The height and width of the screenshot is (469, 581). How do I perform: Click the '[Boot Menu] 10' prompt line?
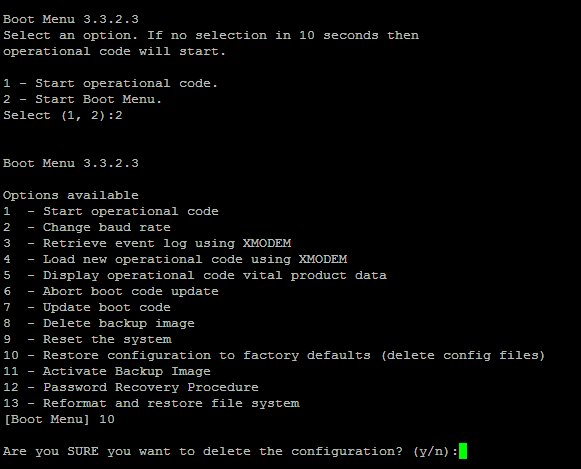[59, 419]
